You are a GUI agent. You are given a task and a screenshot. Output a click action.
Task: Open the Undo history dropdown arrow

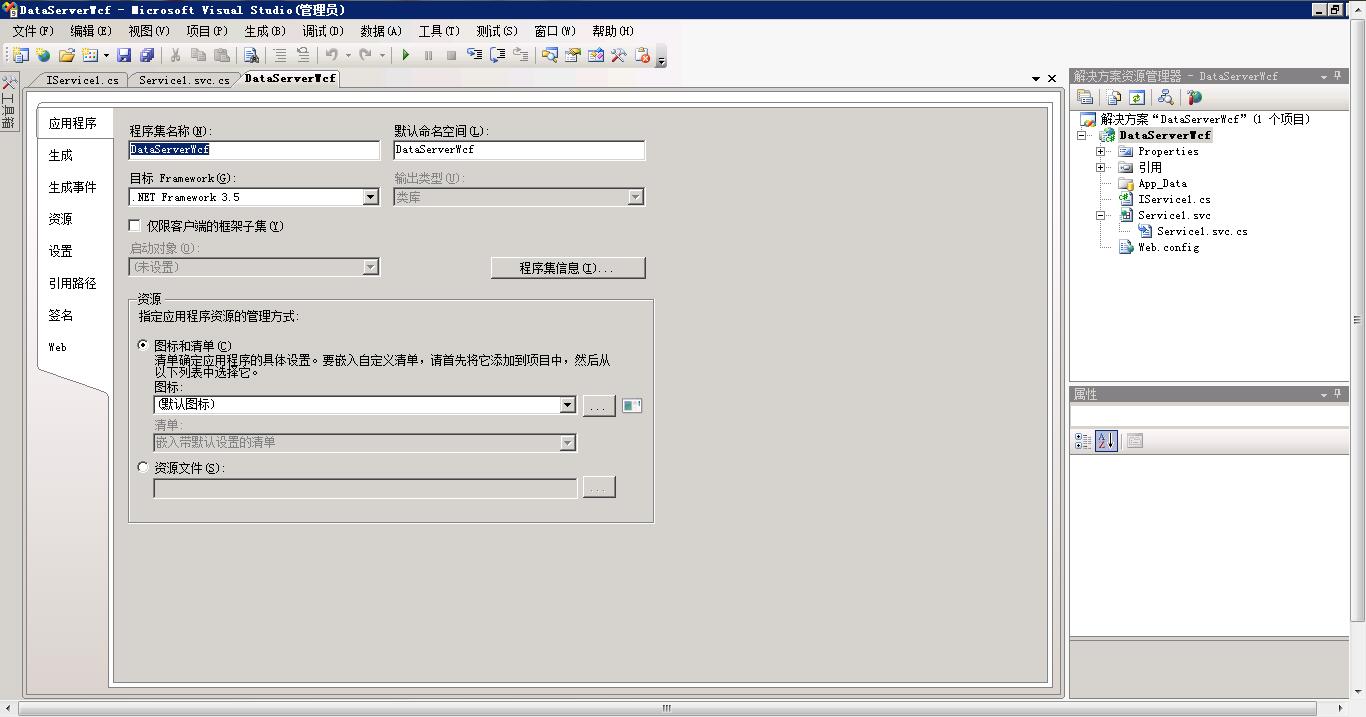347,56
